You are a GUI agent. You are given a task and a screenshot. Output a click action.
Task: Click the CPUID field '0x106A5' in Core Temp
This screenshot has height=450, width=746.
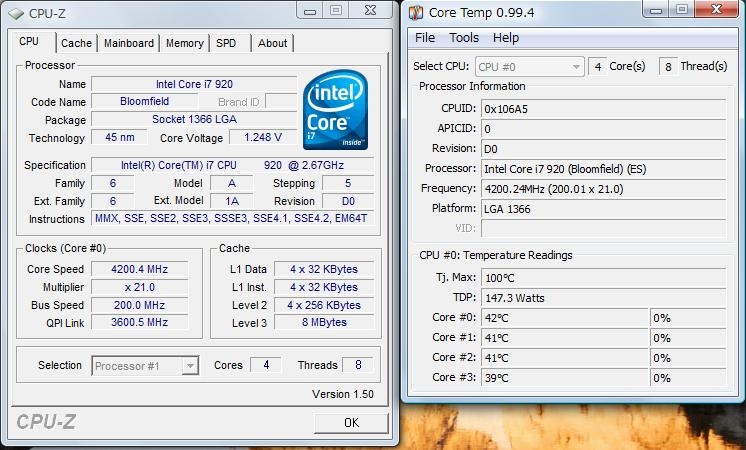pyautogui.click(x=603, y=109)
